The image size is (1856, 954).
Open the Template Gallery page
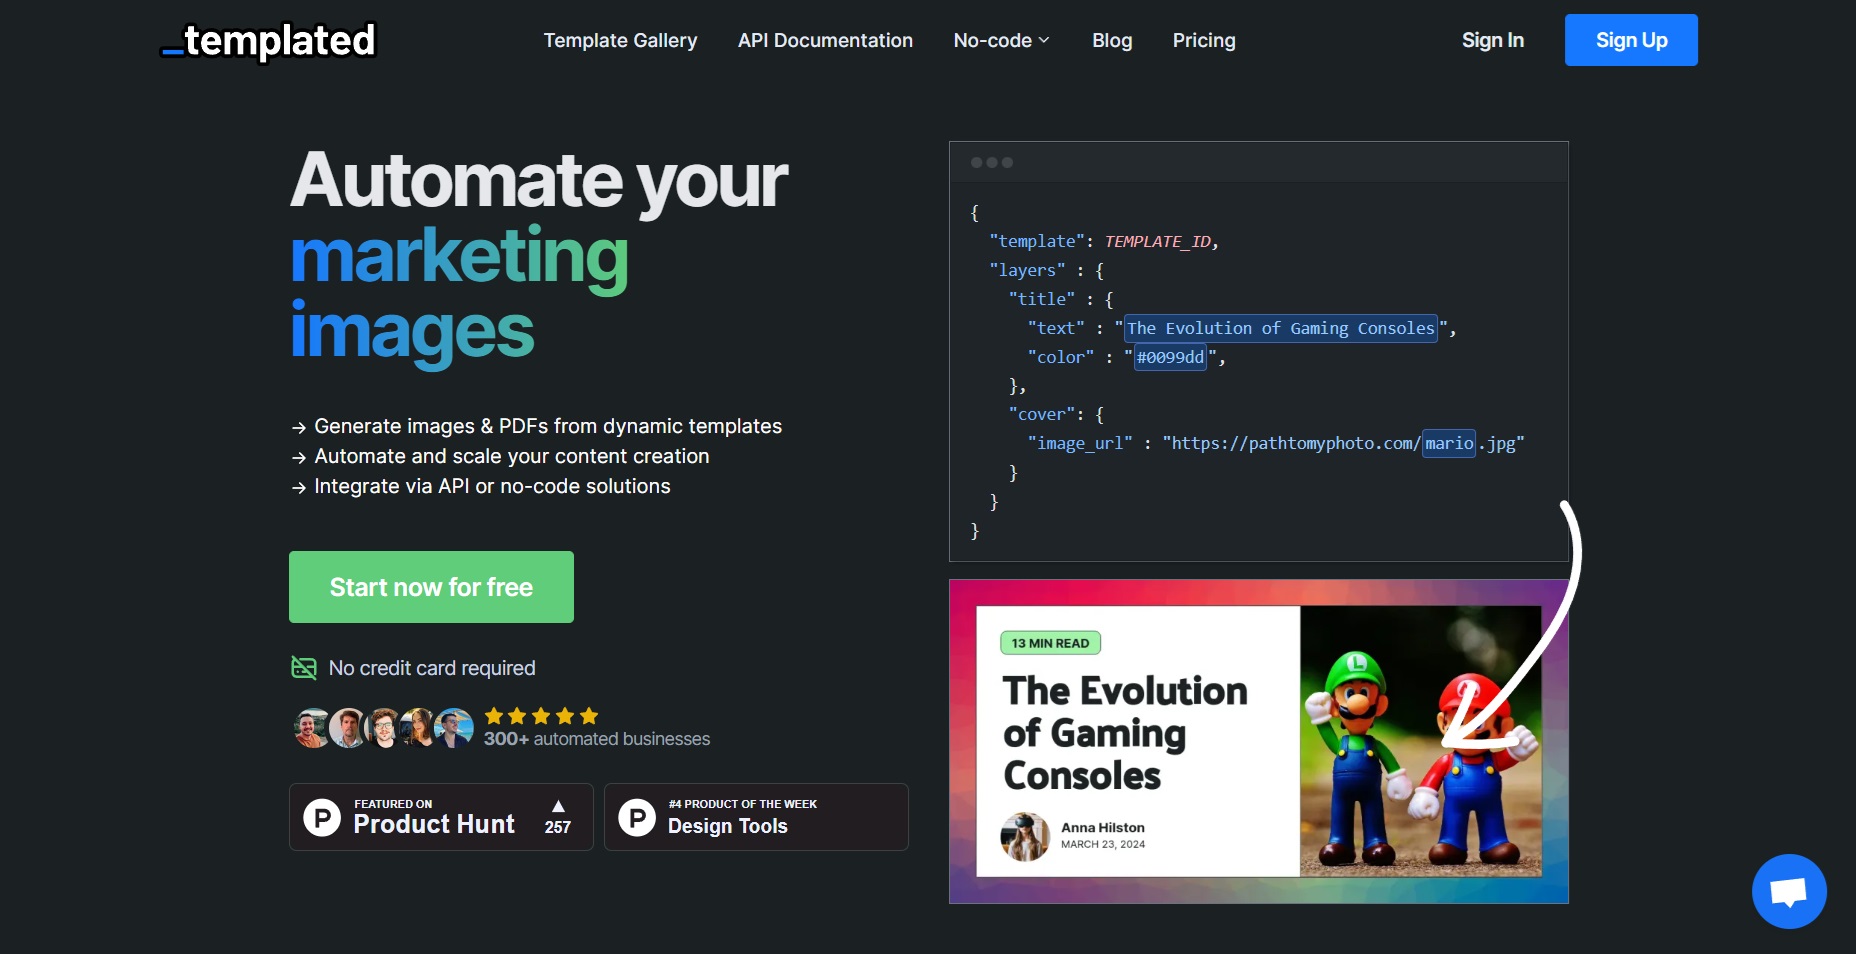pos(620,41)
